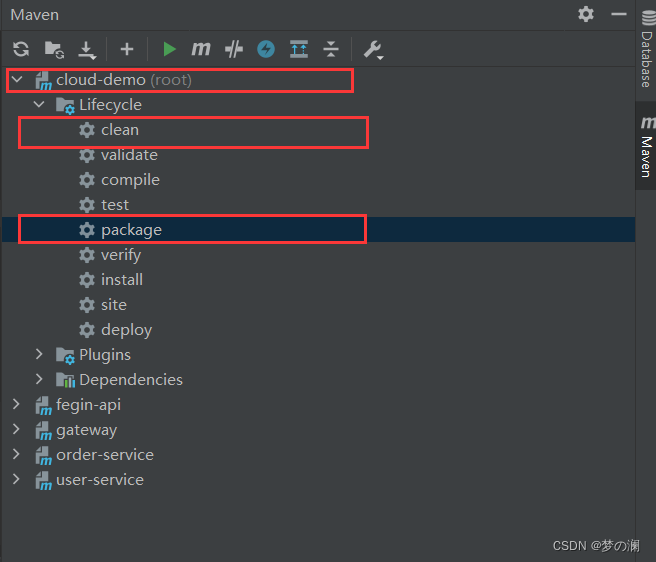Image resolution: width=656 pixels, height=562 pixels.
Task: Click gateway Maven module icon
Action: [x=43, y=431]
